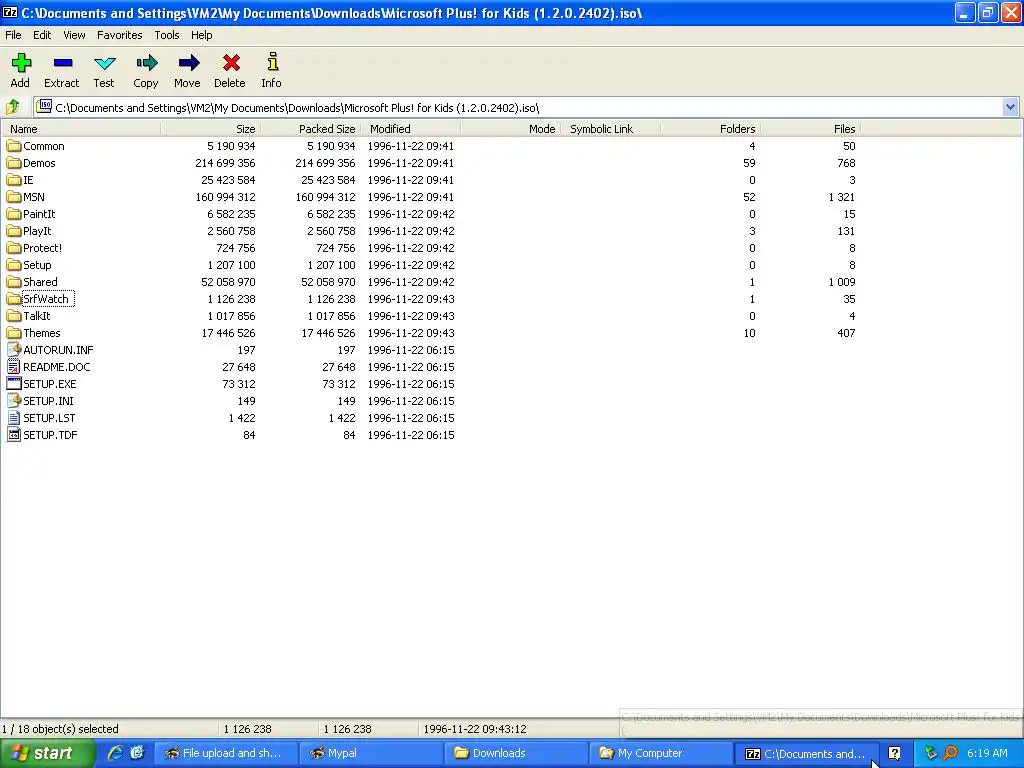Select the IE folder icon

(x=14, y=180)
